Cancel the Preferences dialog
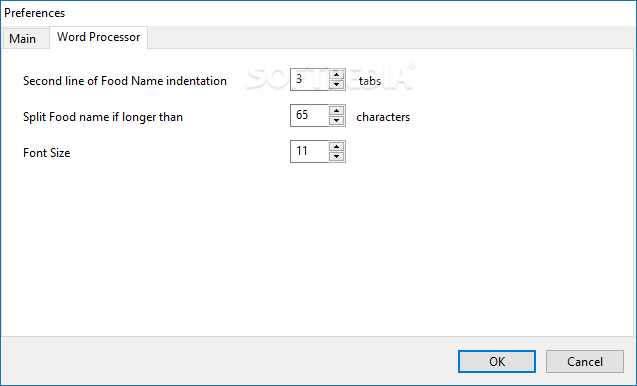 (585, 361)
